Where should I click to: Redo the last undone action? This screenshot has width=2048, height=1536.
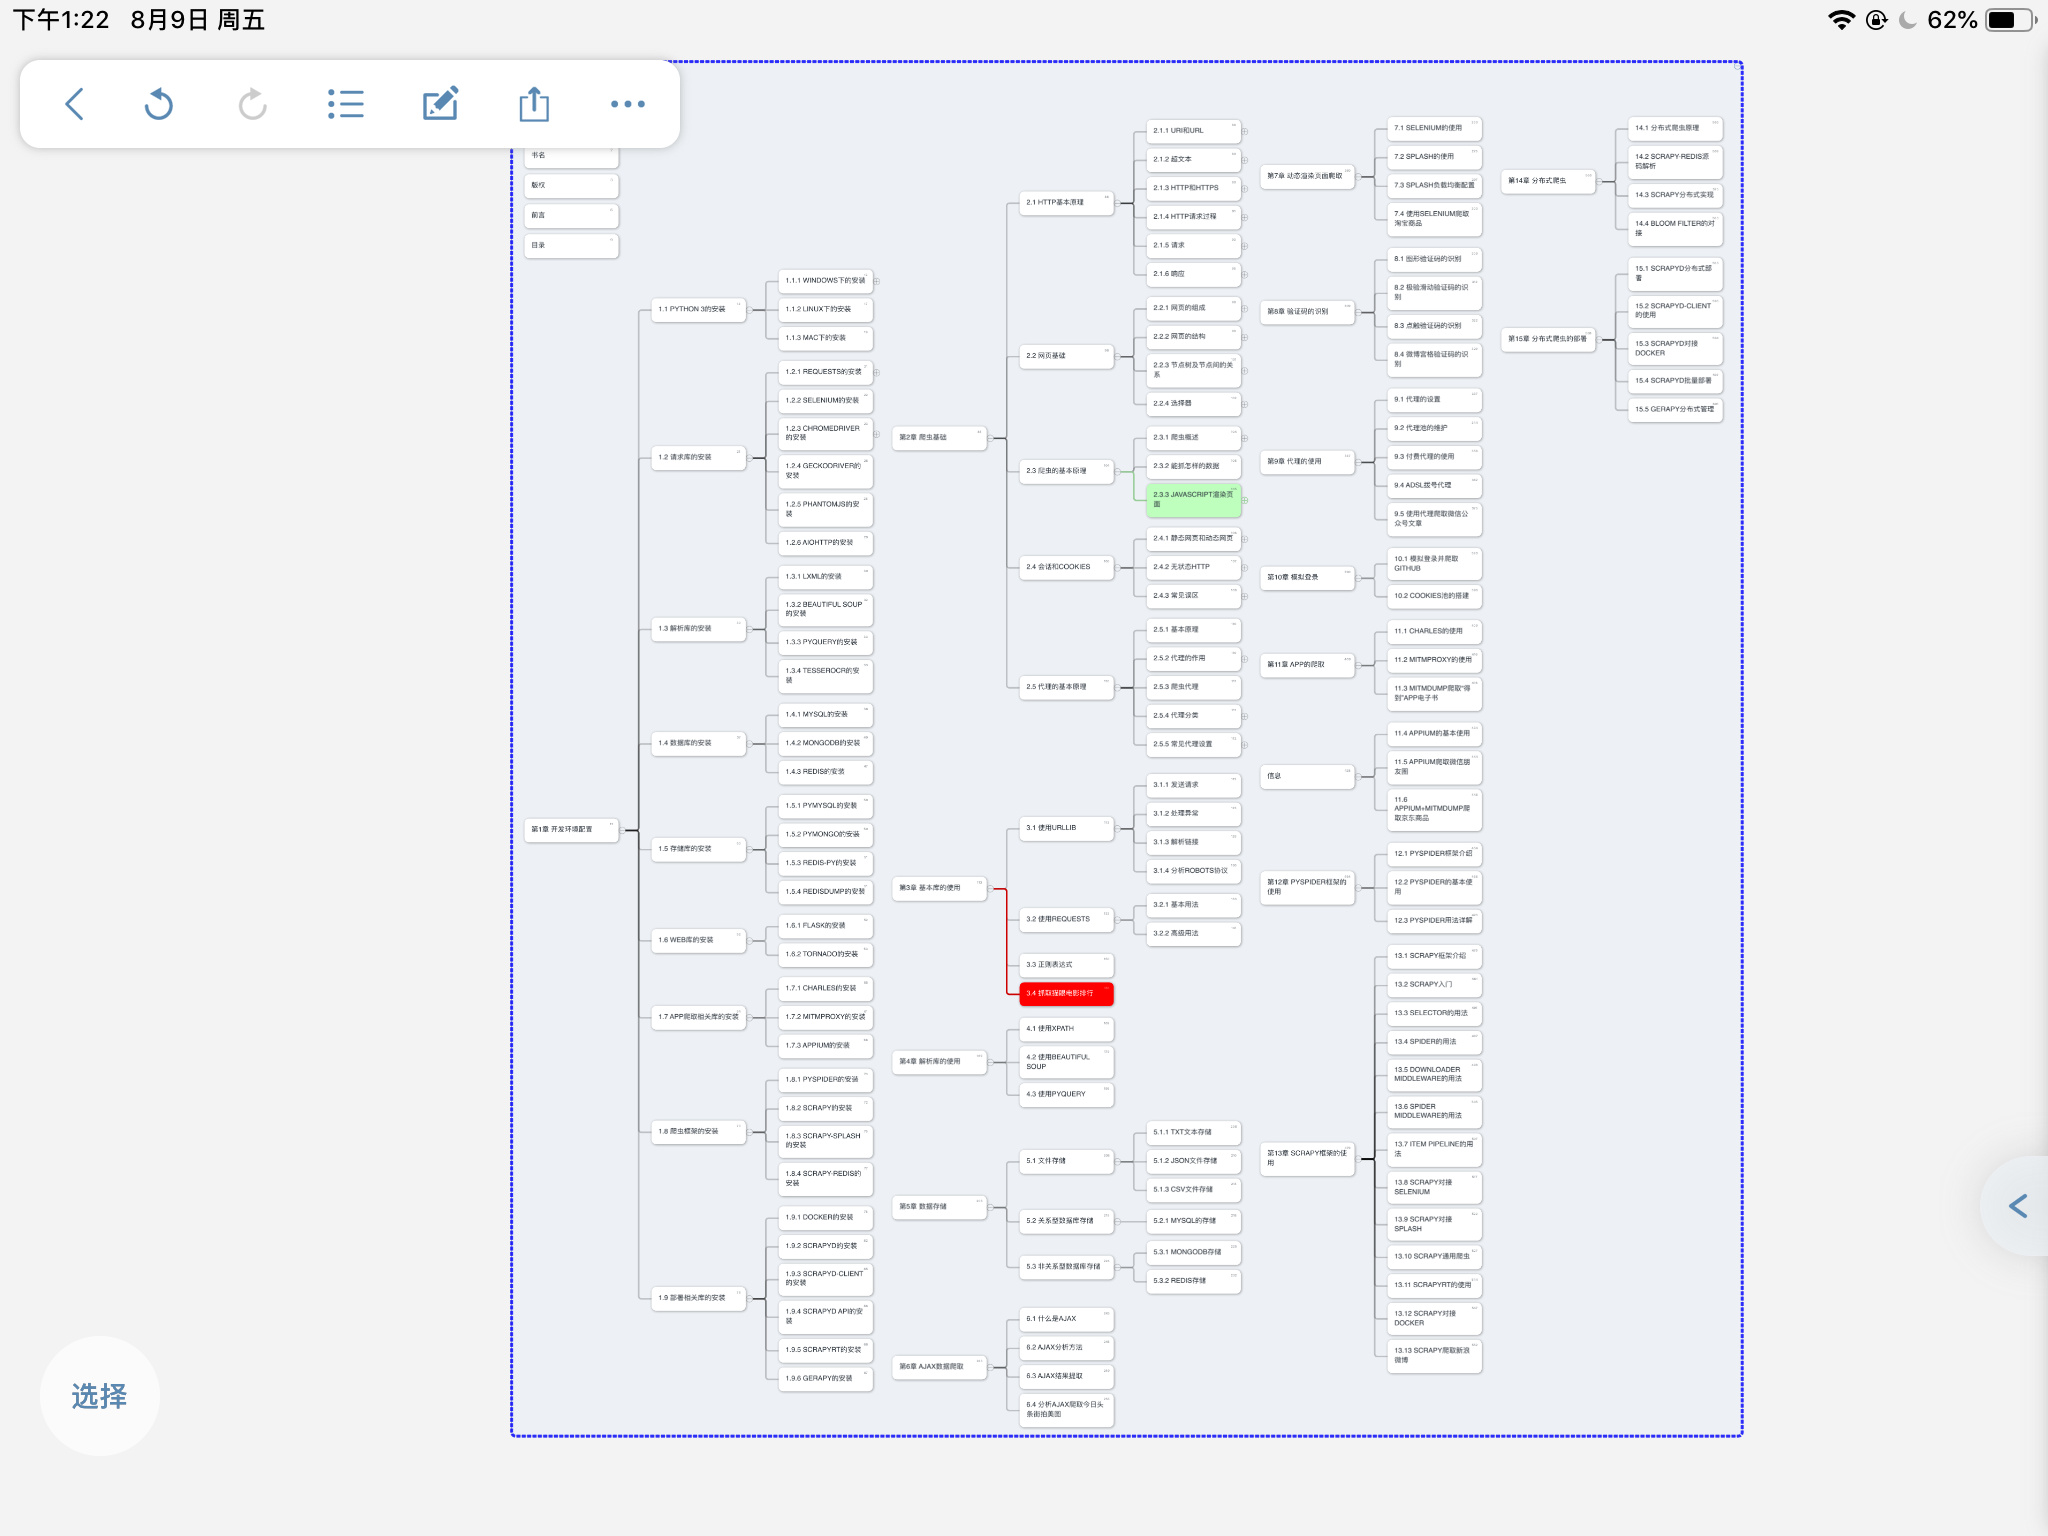[x=252, y=104]
